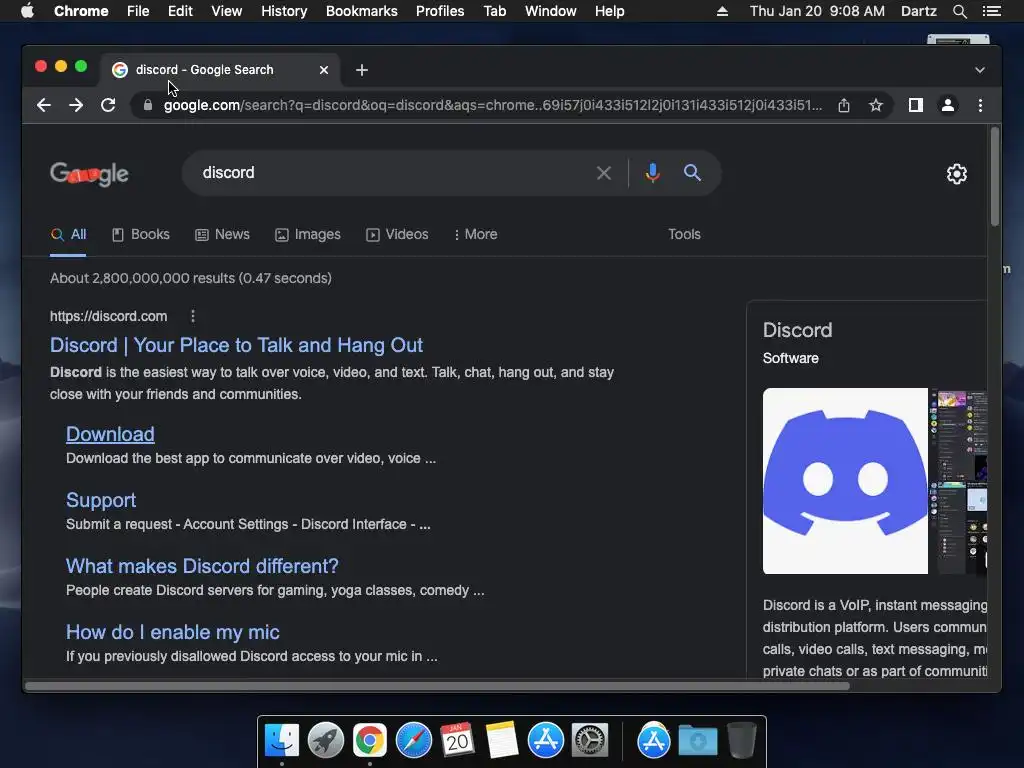The image size is (1024, 768).
Task: Bookmark this page with the star icon
Action: click(876, 105)
